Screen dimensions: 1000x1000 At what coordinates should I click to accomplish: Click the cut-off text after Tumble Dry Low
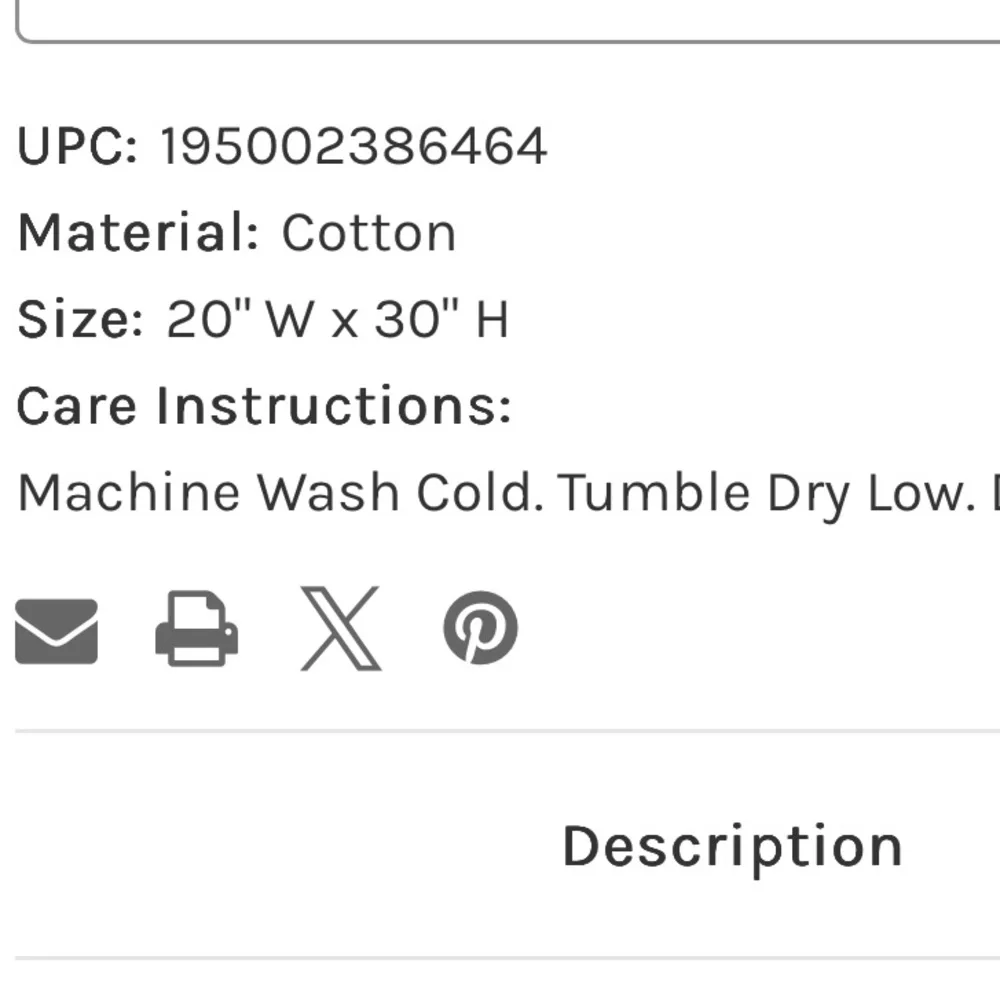click(994, 492)
